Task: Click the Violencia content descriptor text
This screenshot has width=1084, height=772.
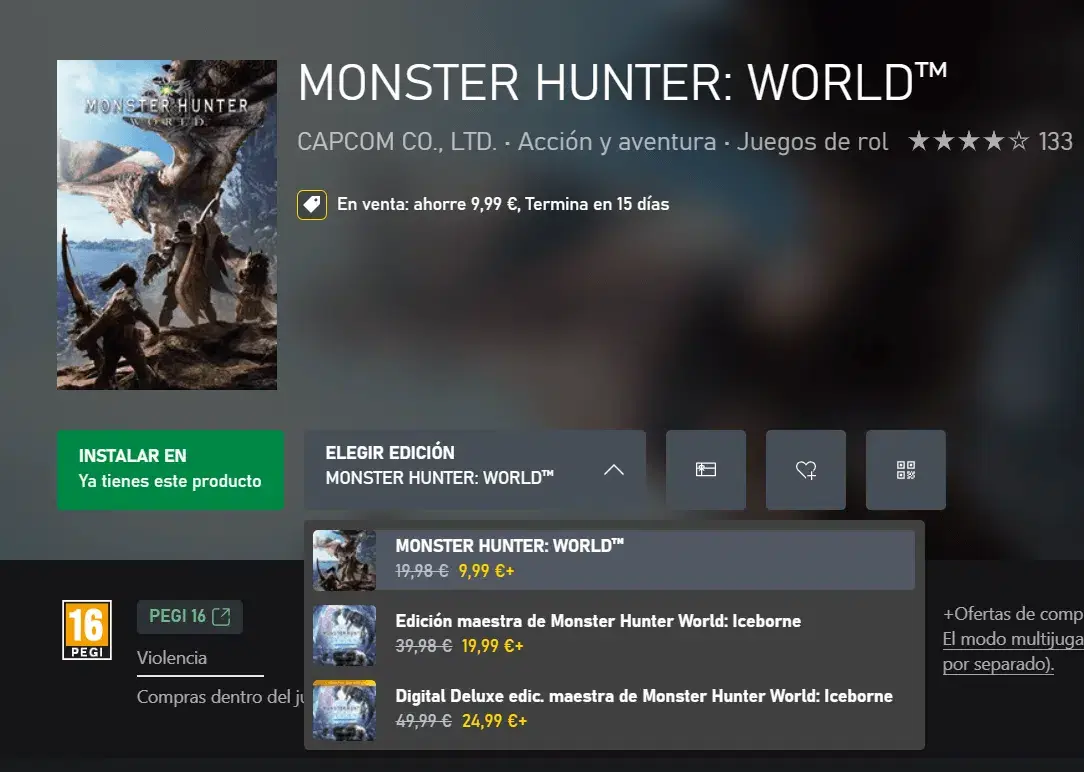Action: pos(171,658)
